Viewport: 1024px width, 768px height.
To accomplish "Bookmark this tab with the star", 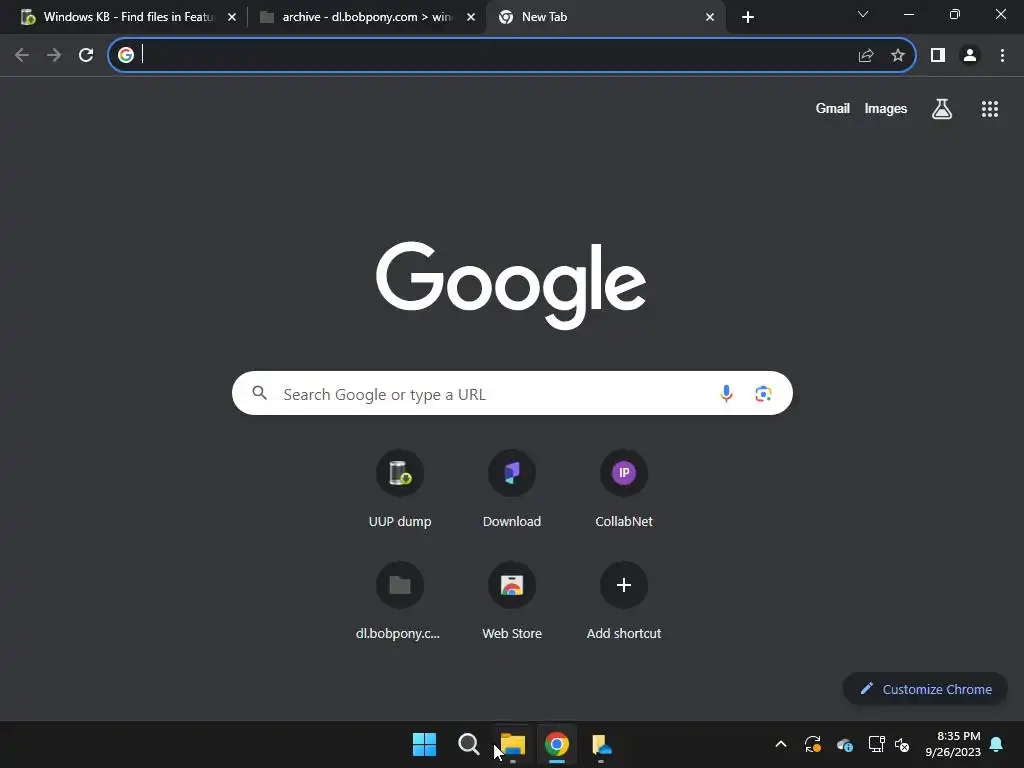I will (x=898, y=56).
